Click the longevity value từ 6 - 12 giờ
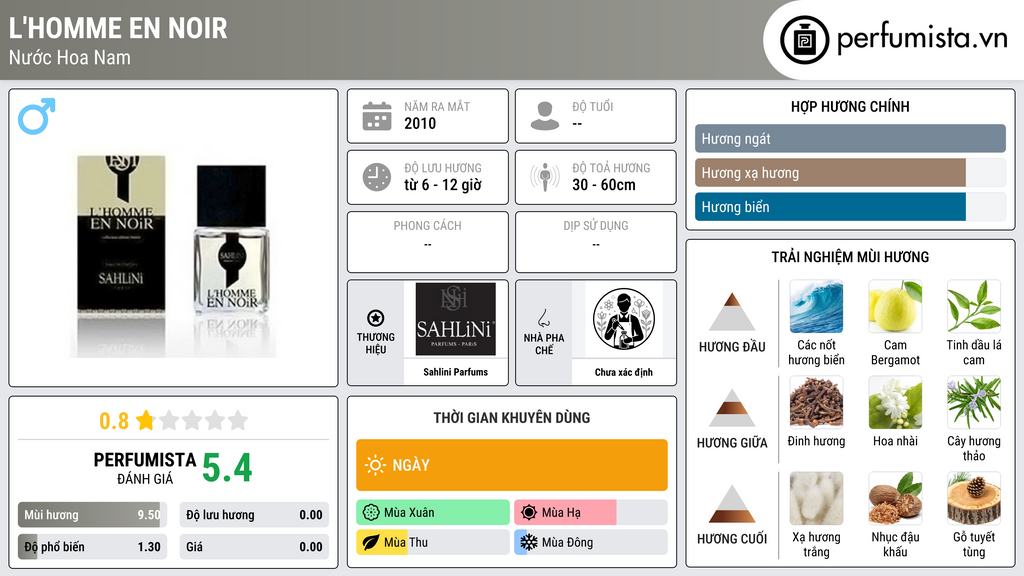1024x576 pixels. pos(443,185)
